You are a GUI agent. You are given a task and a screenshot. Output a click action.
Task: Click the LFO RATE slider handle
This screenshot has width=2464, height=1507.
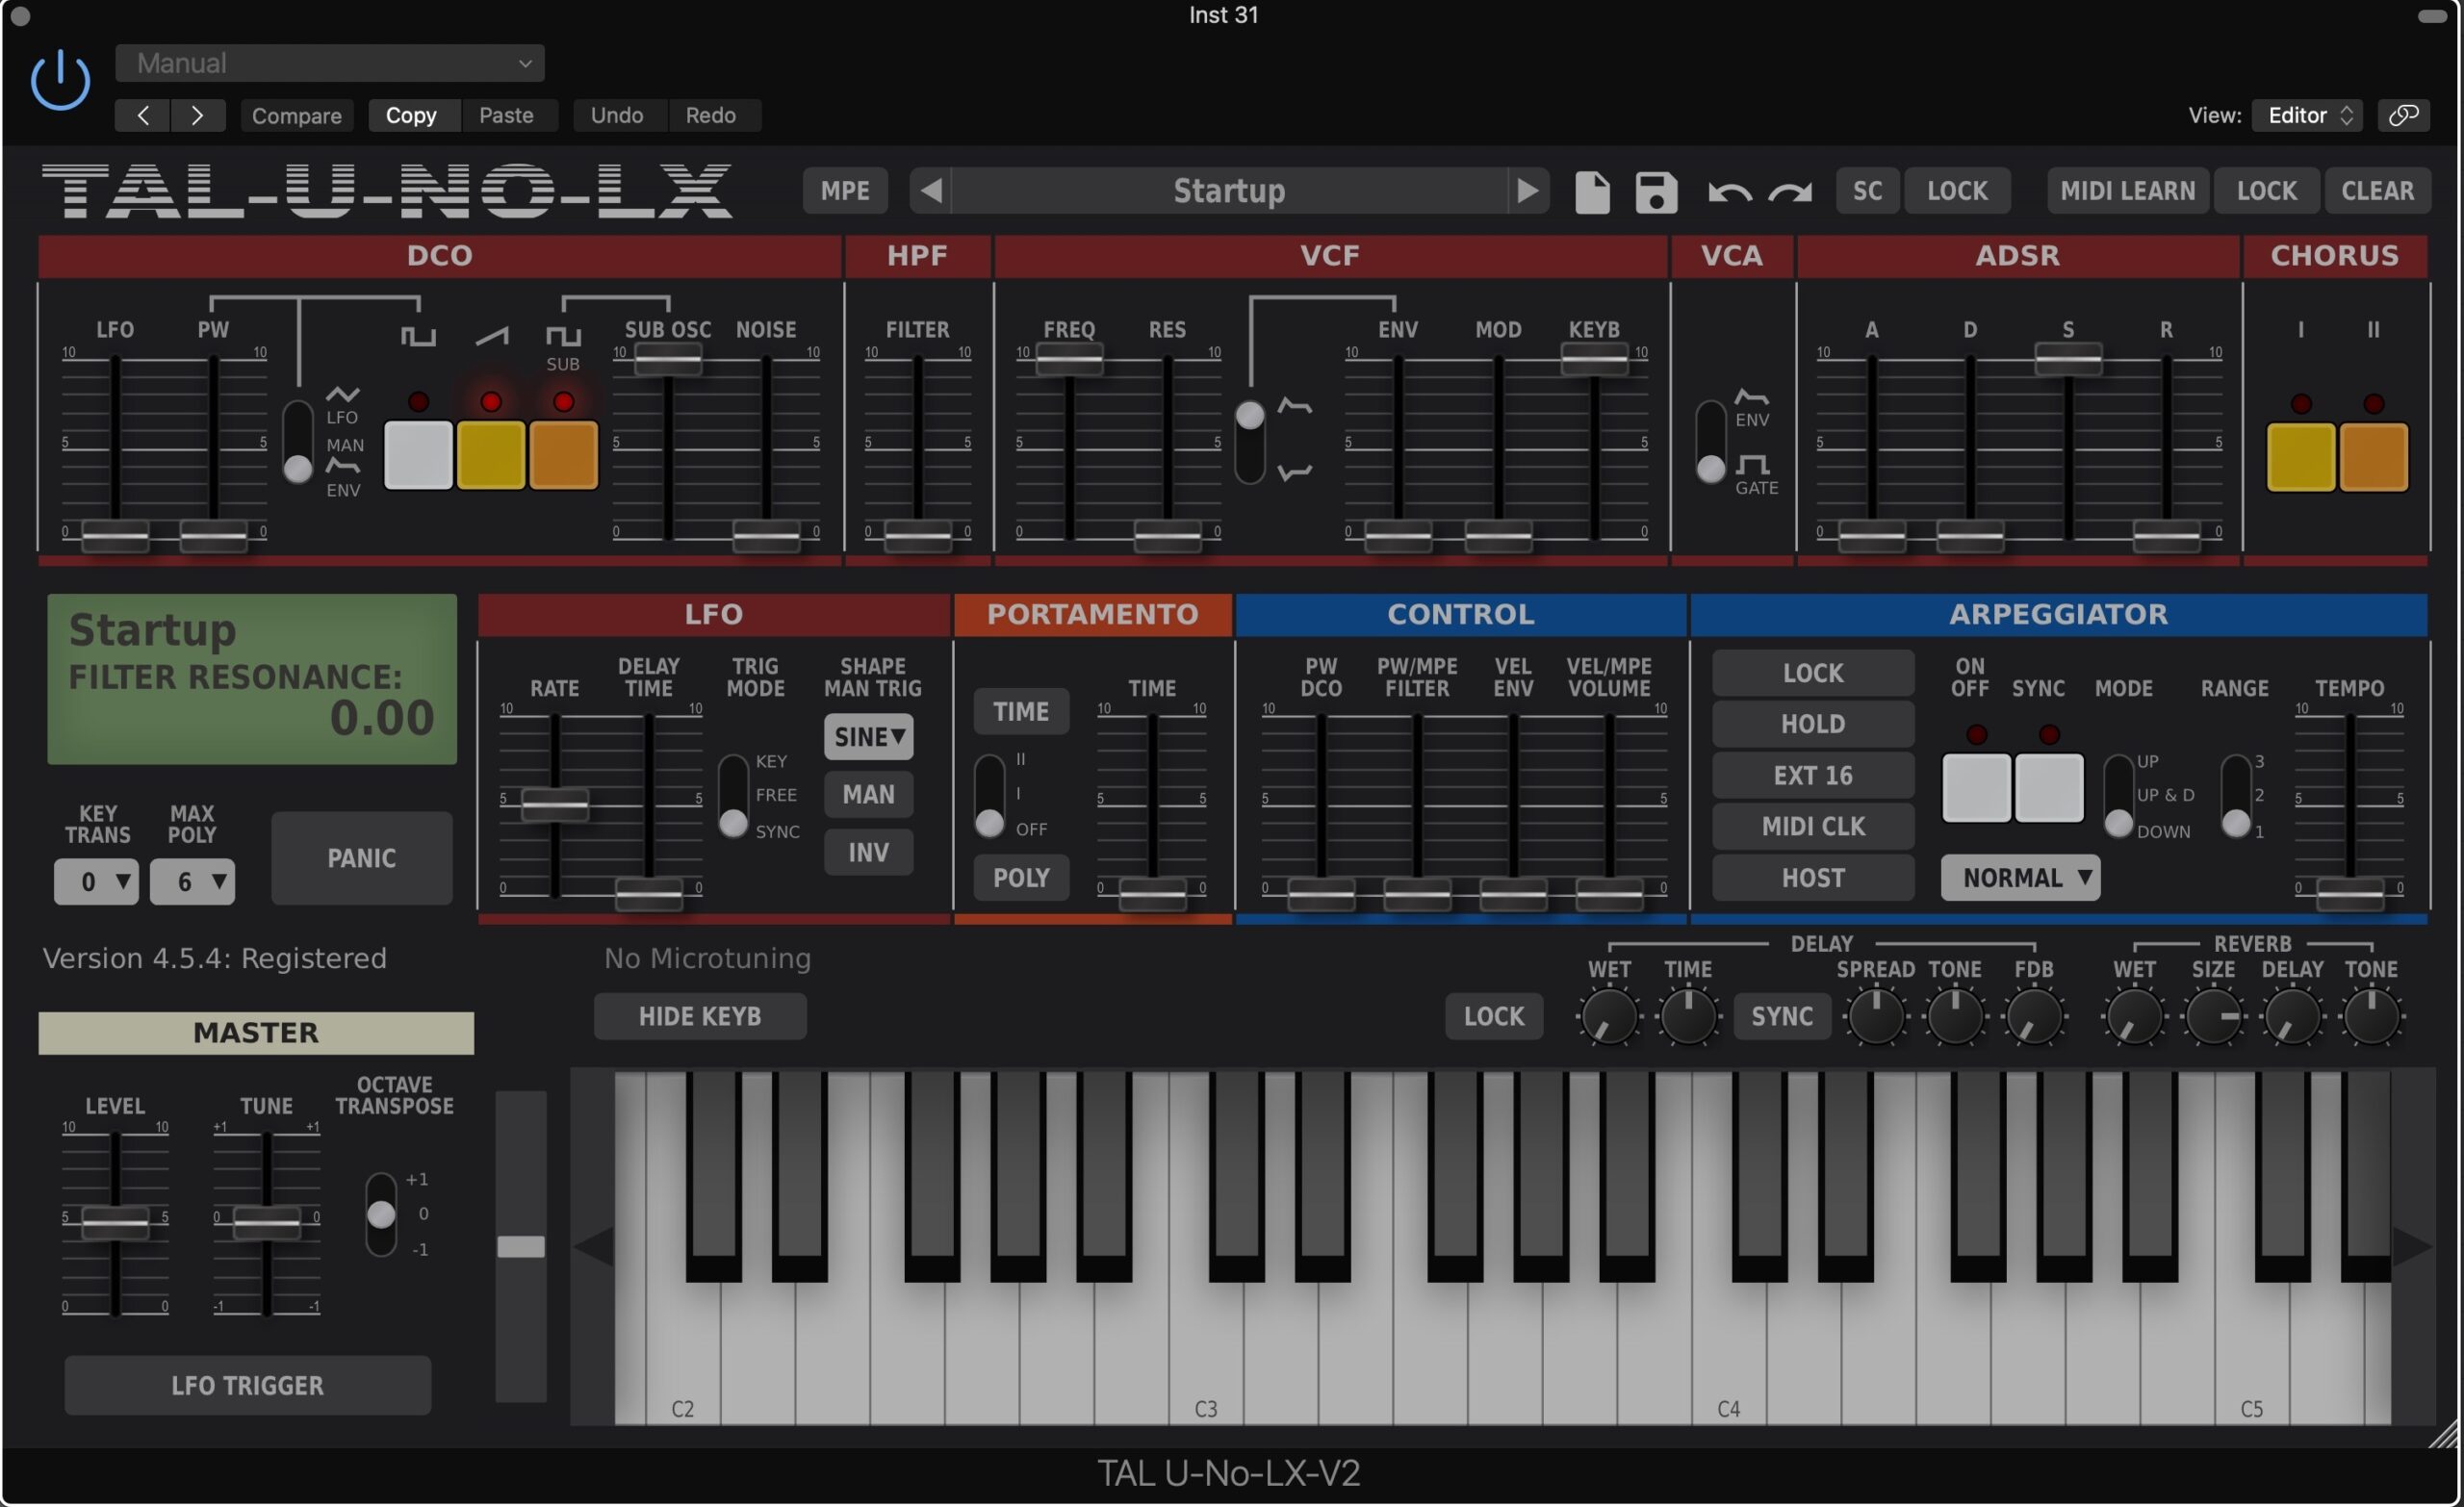click(x=555, y=803)
